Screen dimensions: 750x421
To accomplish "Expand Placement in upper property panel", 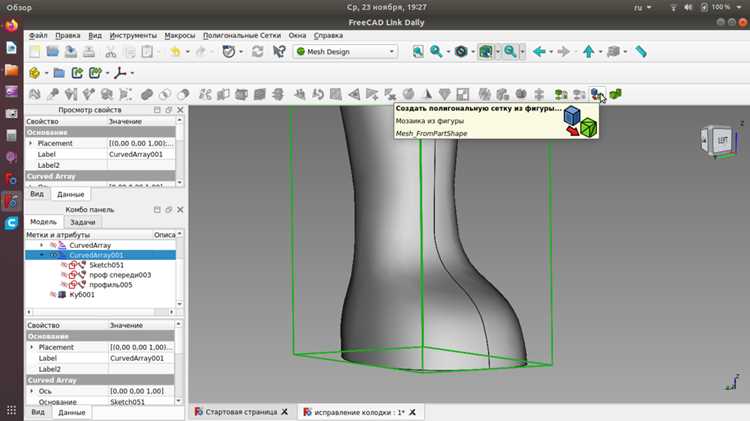I will pyautogui.click(x=31, y=143).
